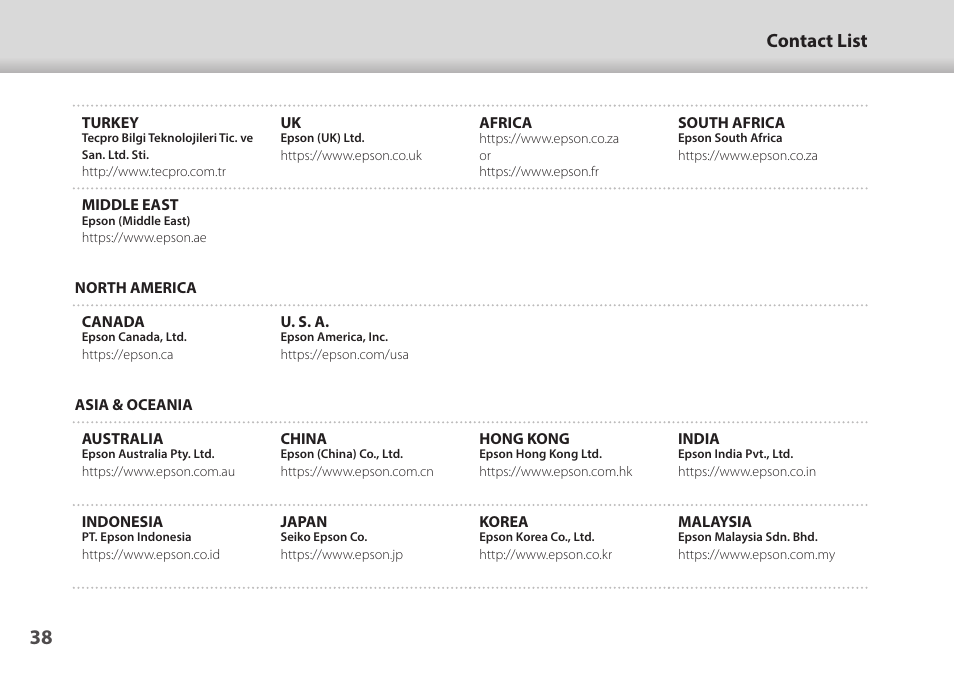Viewport: 954px width, 673px height.
Task: Open the https://www.epson.co.id link
Action: 151,555
